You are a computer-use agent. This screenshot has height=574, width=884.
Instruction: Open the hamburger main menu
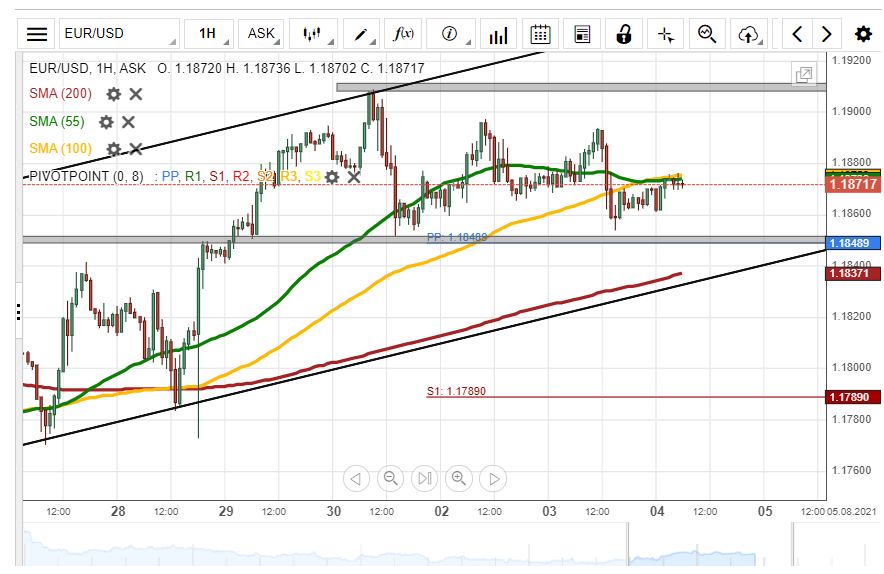coord(37,34)
